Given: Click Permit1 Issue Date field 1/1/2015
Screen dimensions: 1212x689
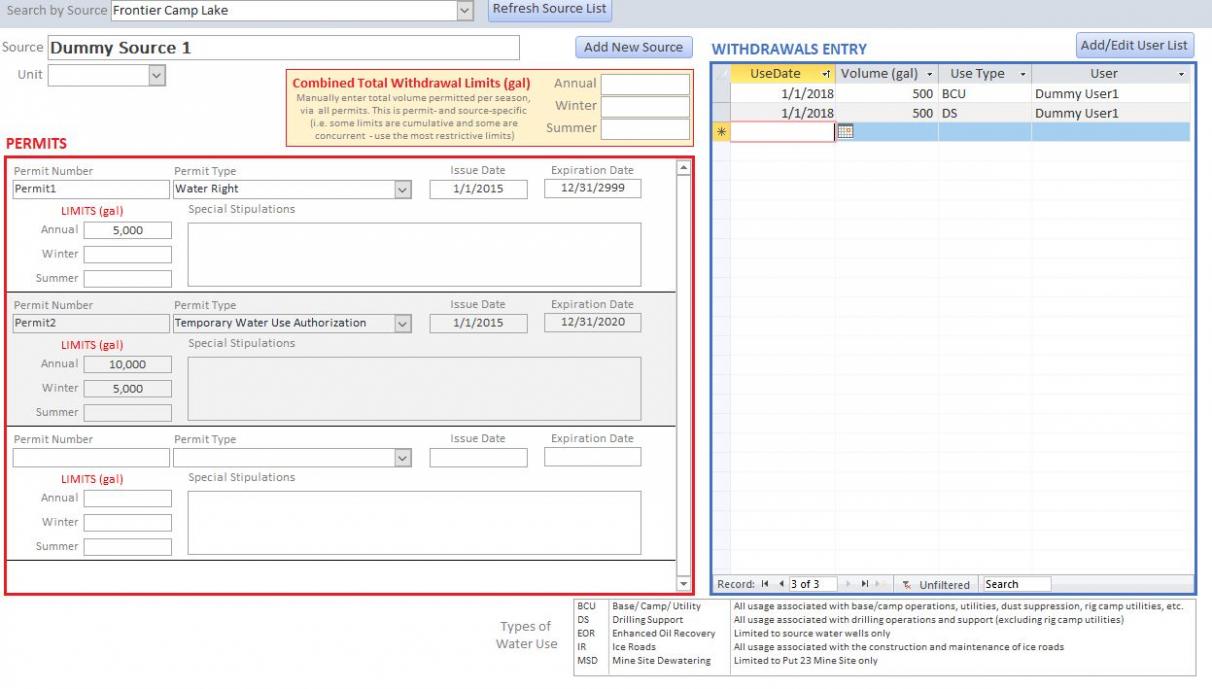Looking at the screenshot, I should 478,189.
